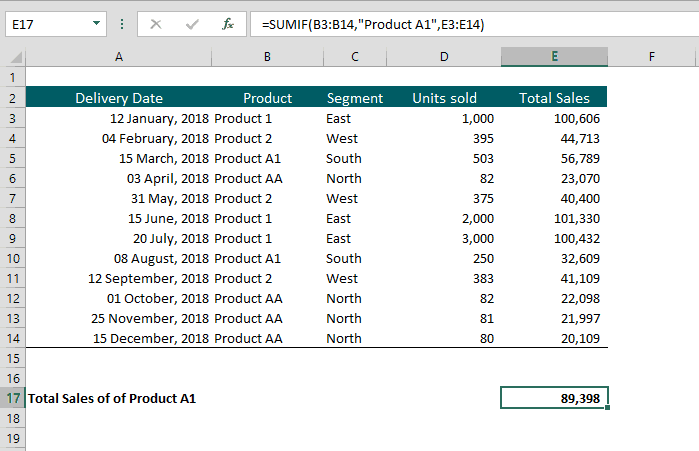Select cell with 15 June, 2018
699x451 pixels.
tap(119, 218)
